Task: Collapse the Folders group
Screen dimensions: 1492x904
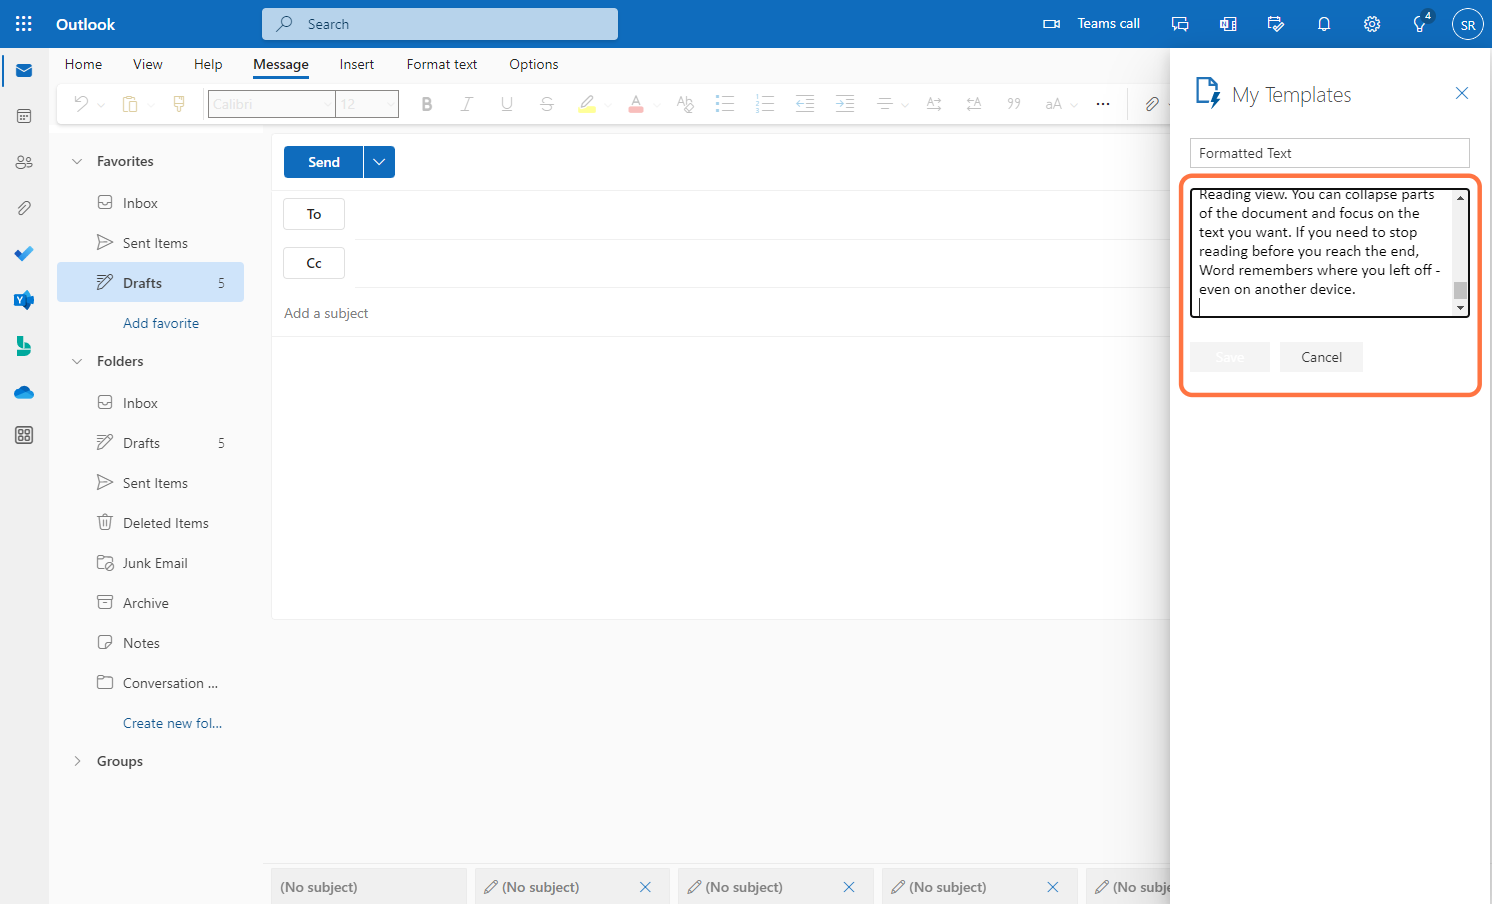Action: point(77,361)
